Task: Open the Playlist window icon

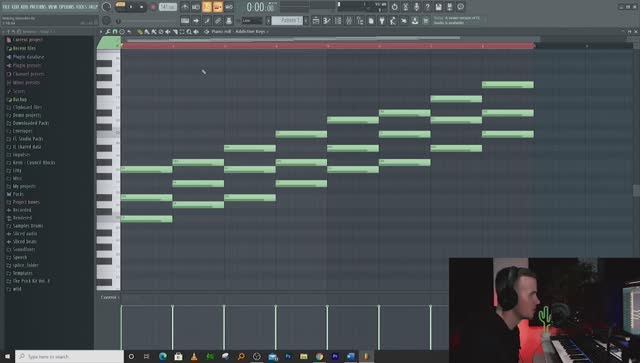Action: click(x=316, y=20)
